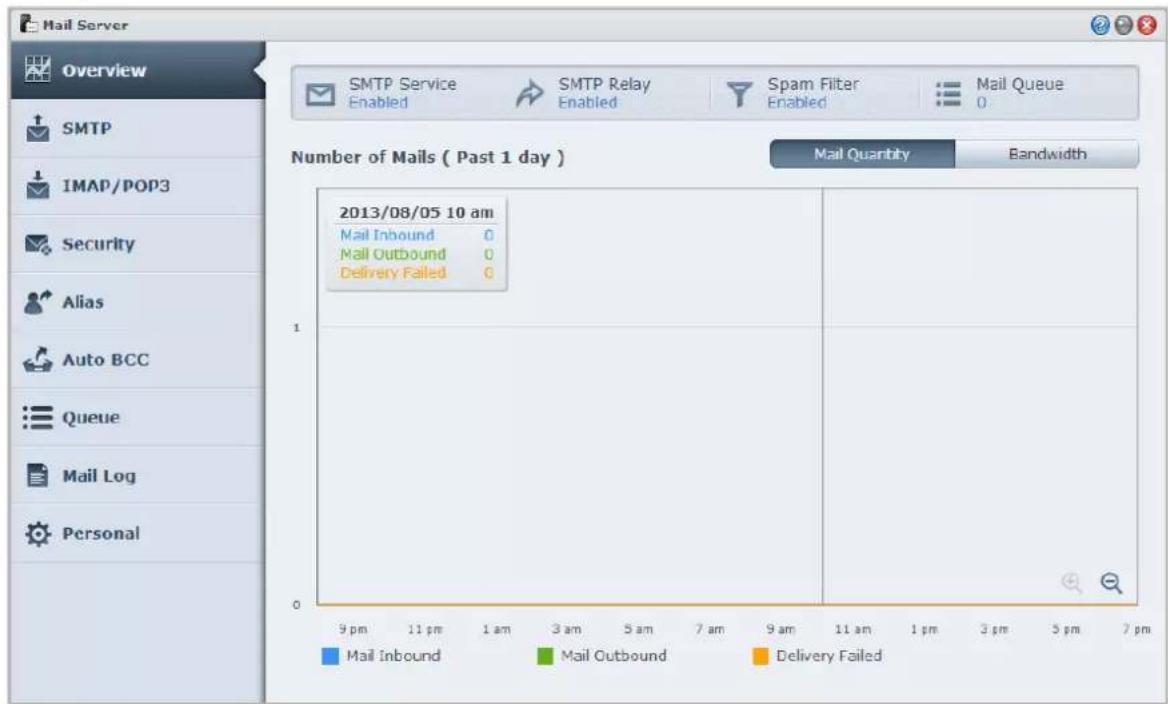
Task: Navigate to Auto BCC
Action: tap(138, 360)
